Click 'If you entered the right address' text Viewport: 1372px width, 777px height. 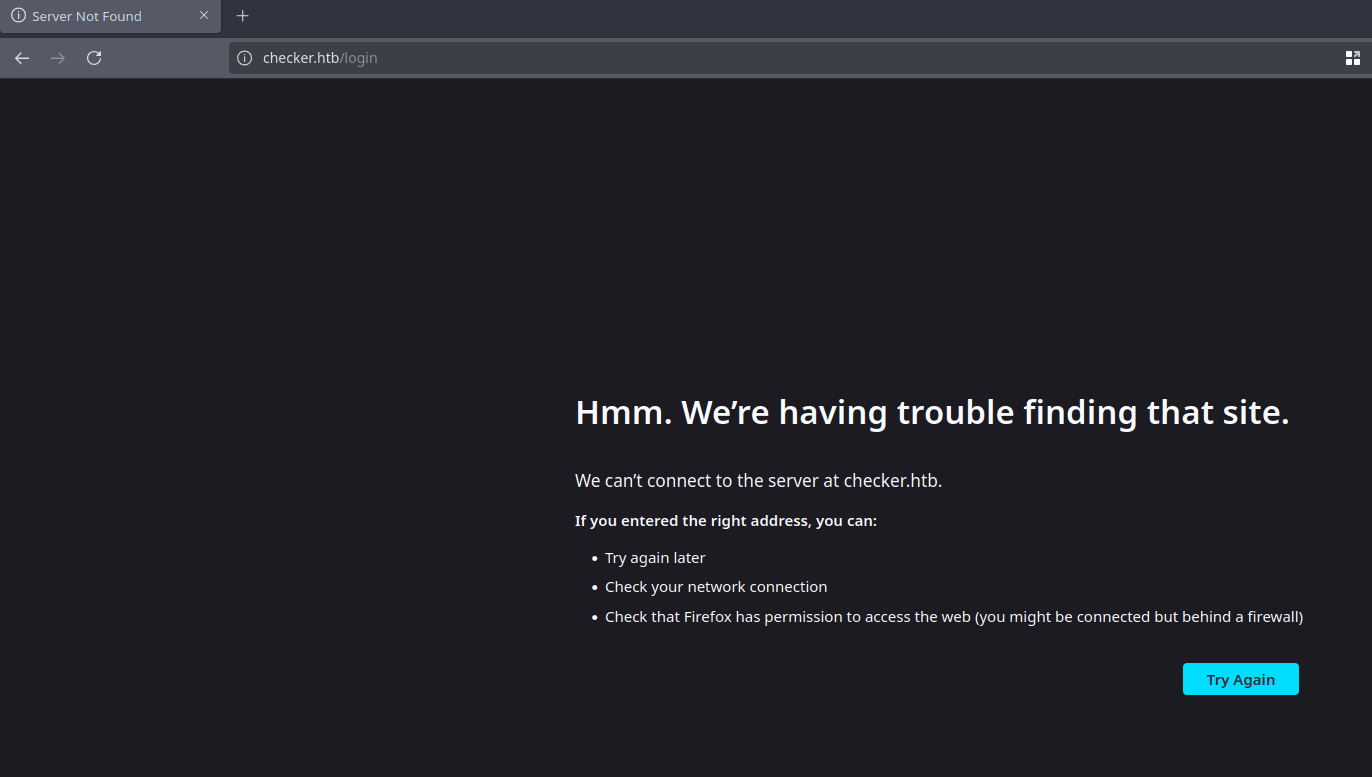725,521
